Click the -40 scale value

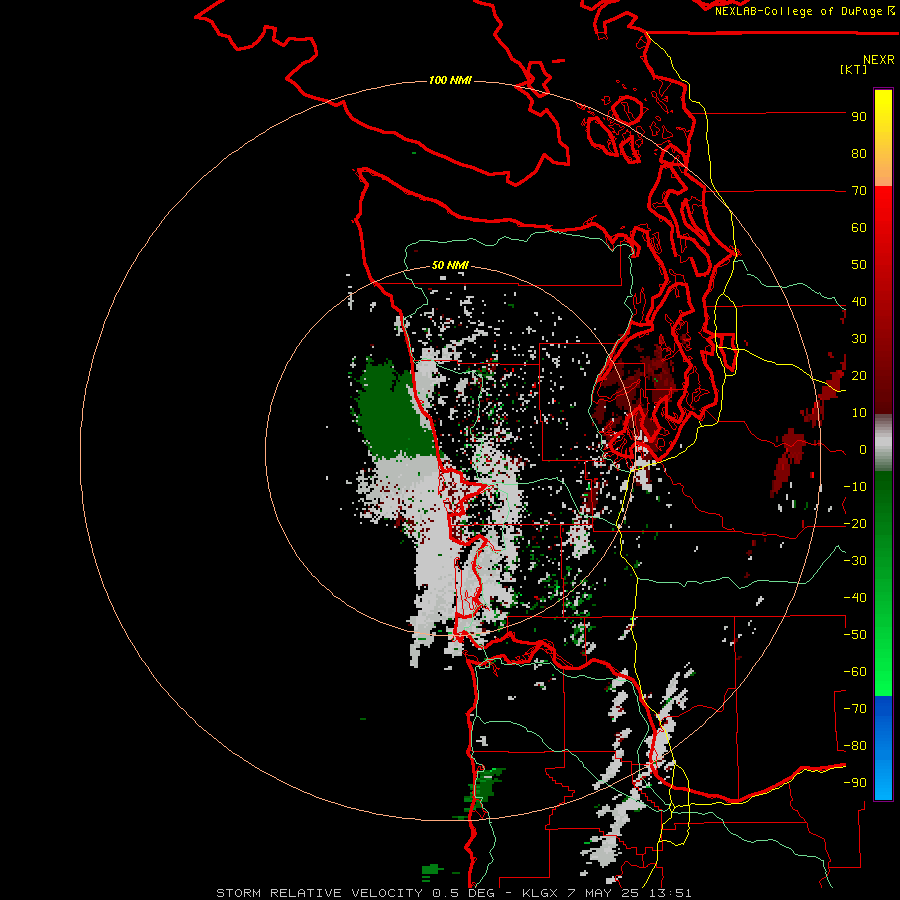tap(855, 598)
